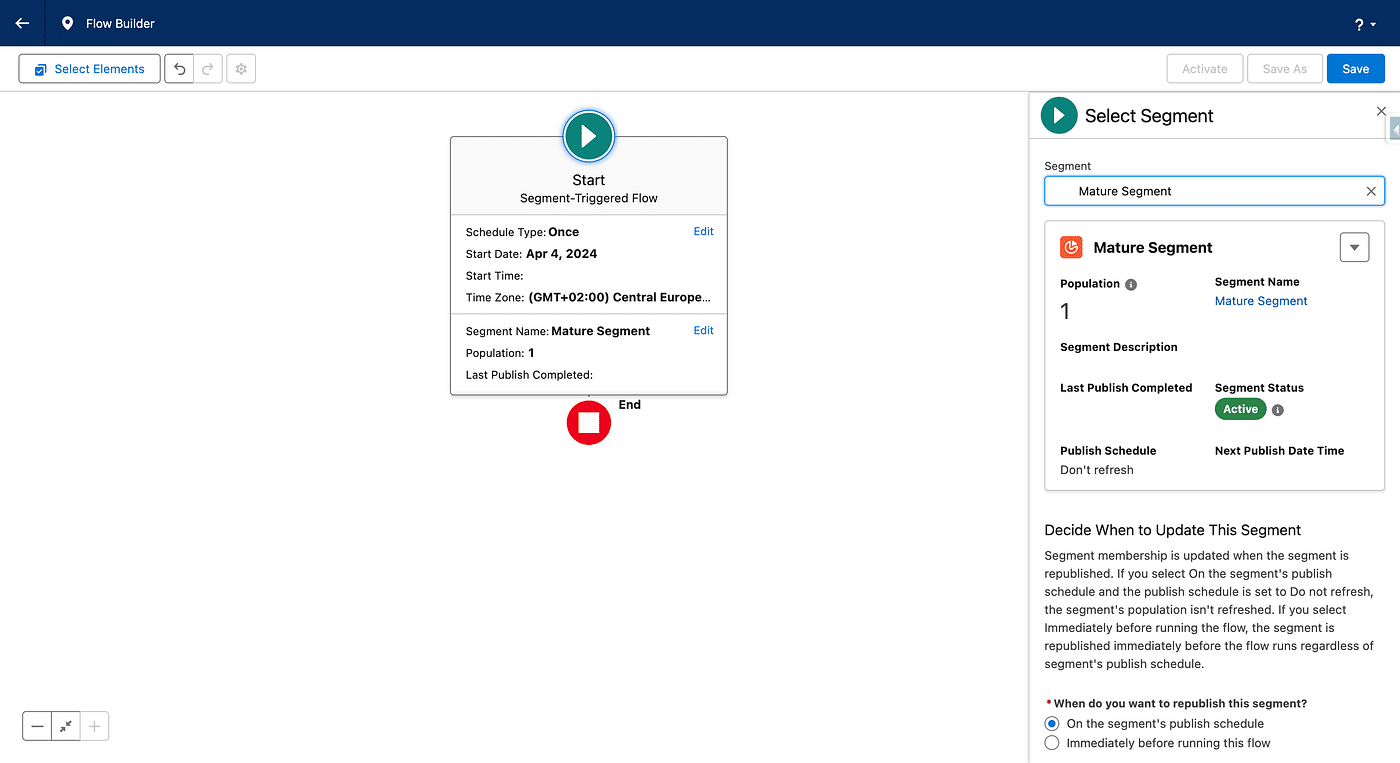The image size is (1400, 763).
Task: Click the Population info icon
Action: tap(1131, 284)
